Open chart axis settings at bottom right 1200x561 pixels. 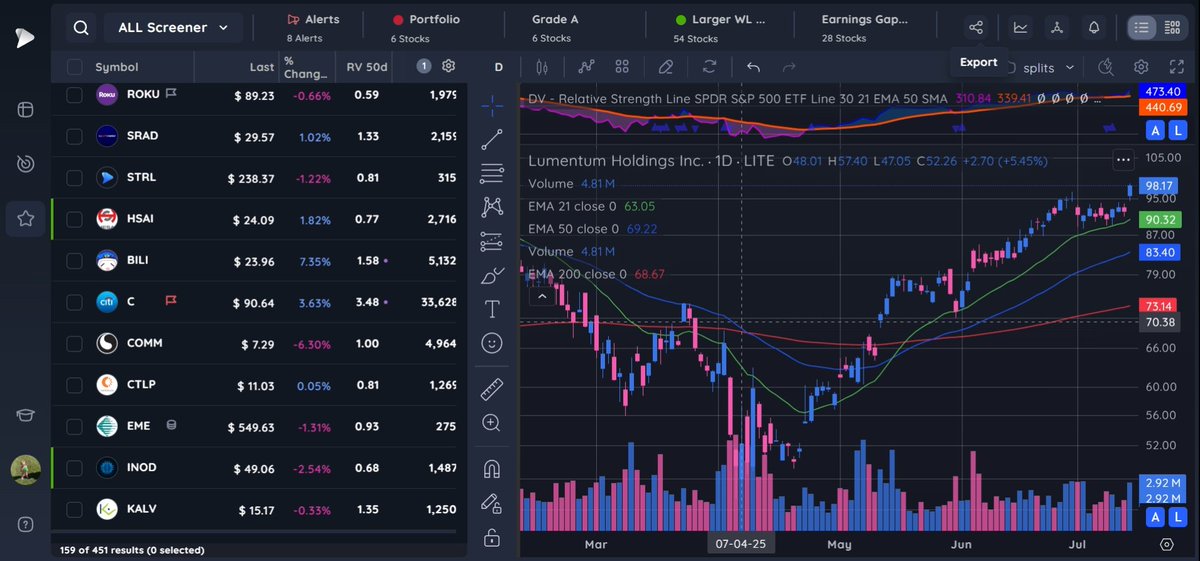[x=1166, y=545]
